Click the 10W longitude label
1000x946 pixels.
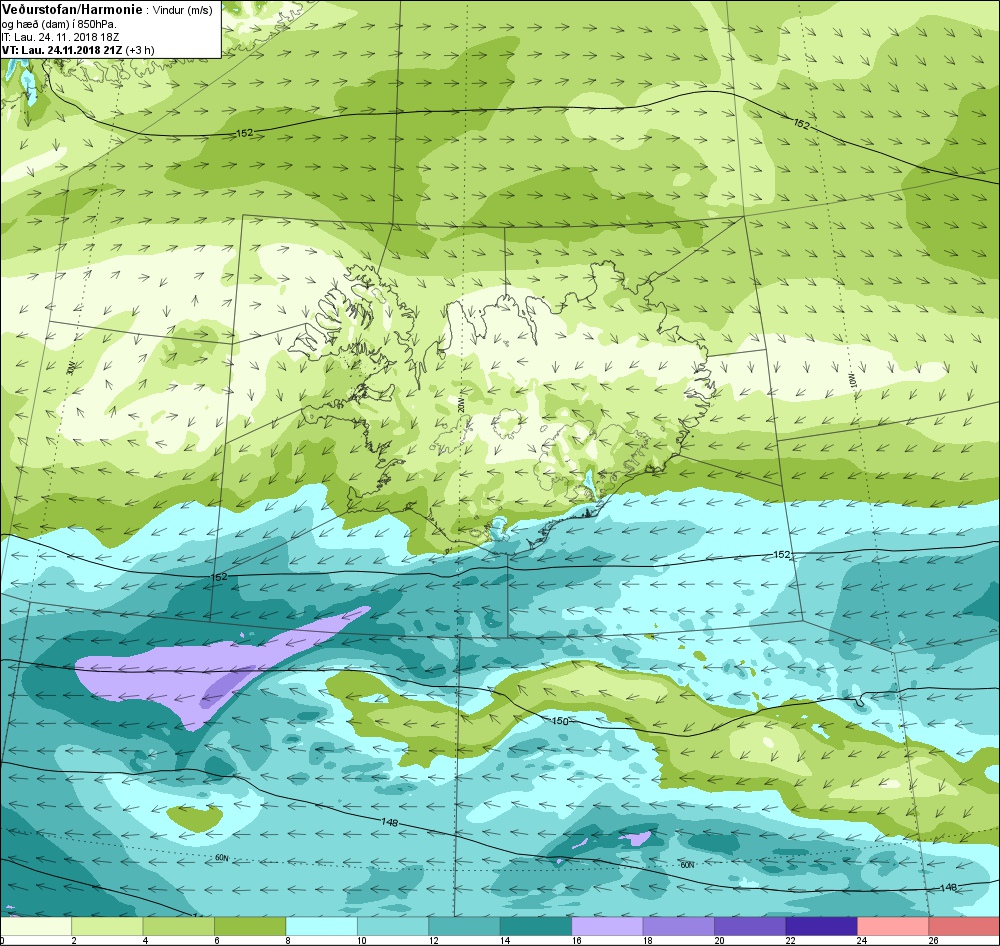tap(853, 380)
